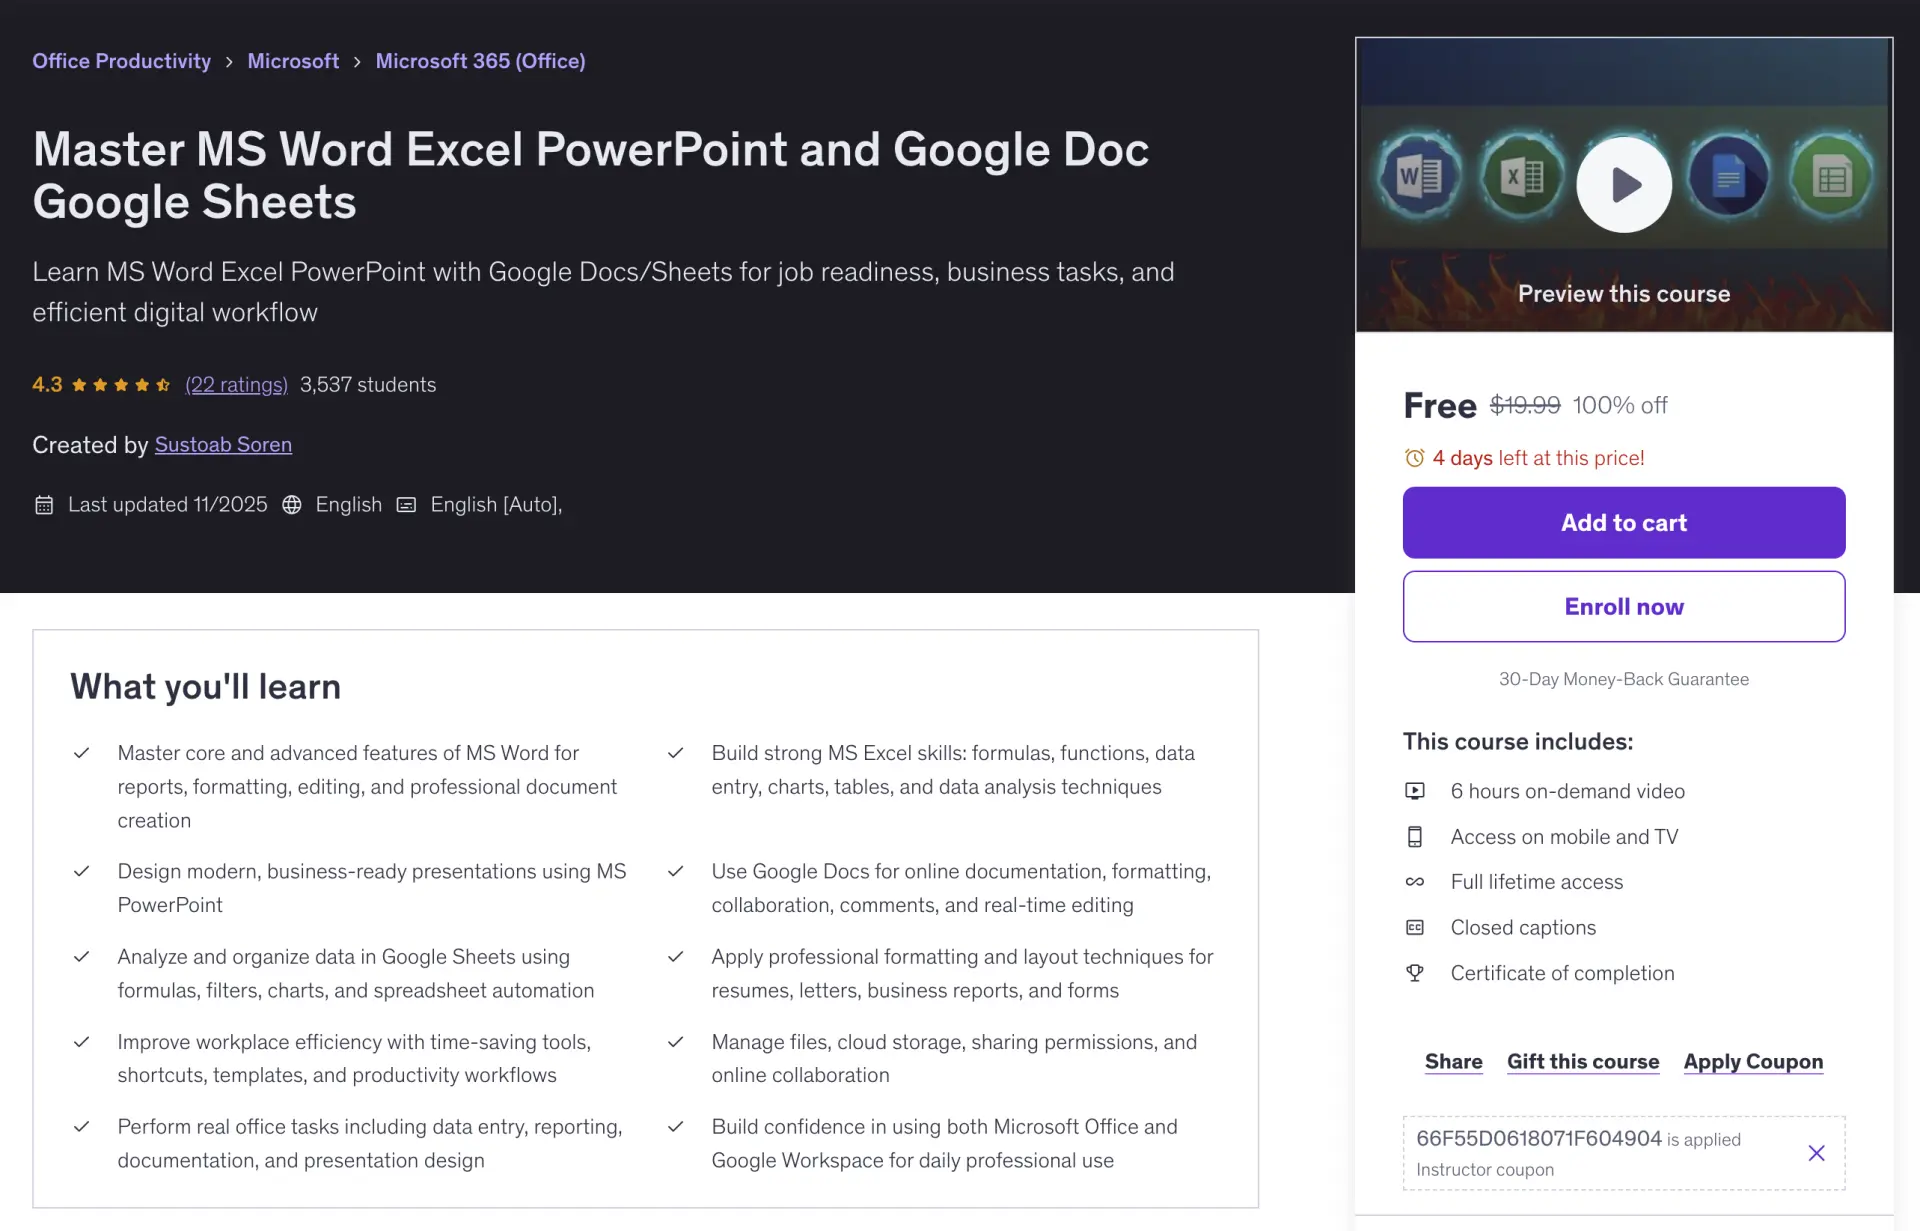Click the $19.99 original price
The height and width of the screenshot is (1231, 1920).
(x=1525, y=405)
